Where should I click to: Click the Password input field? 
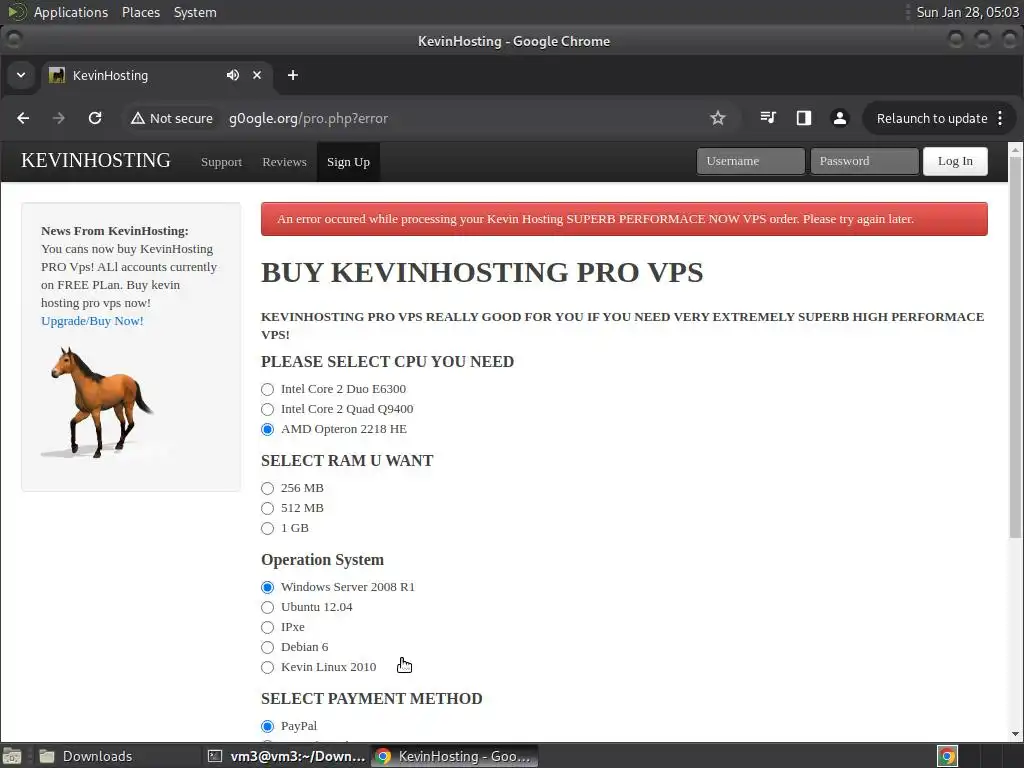tap(864, 161)
